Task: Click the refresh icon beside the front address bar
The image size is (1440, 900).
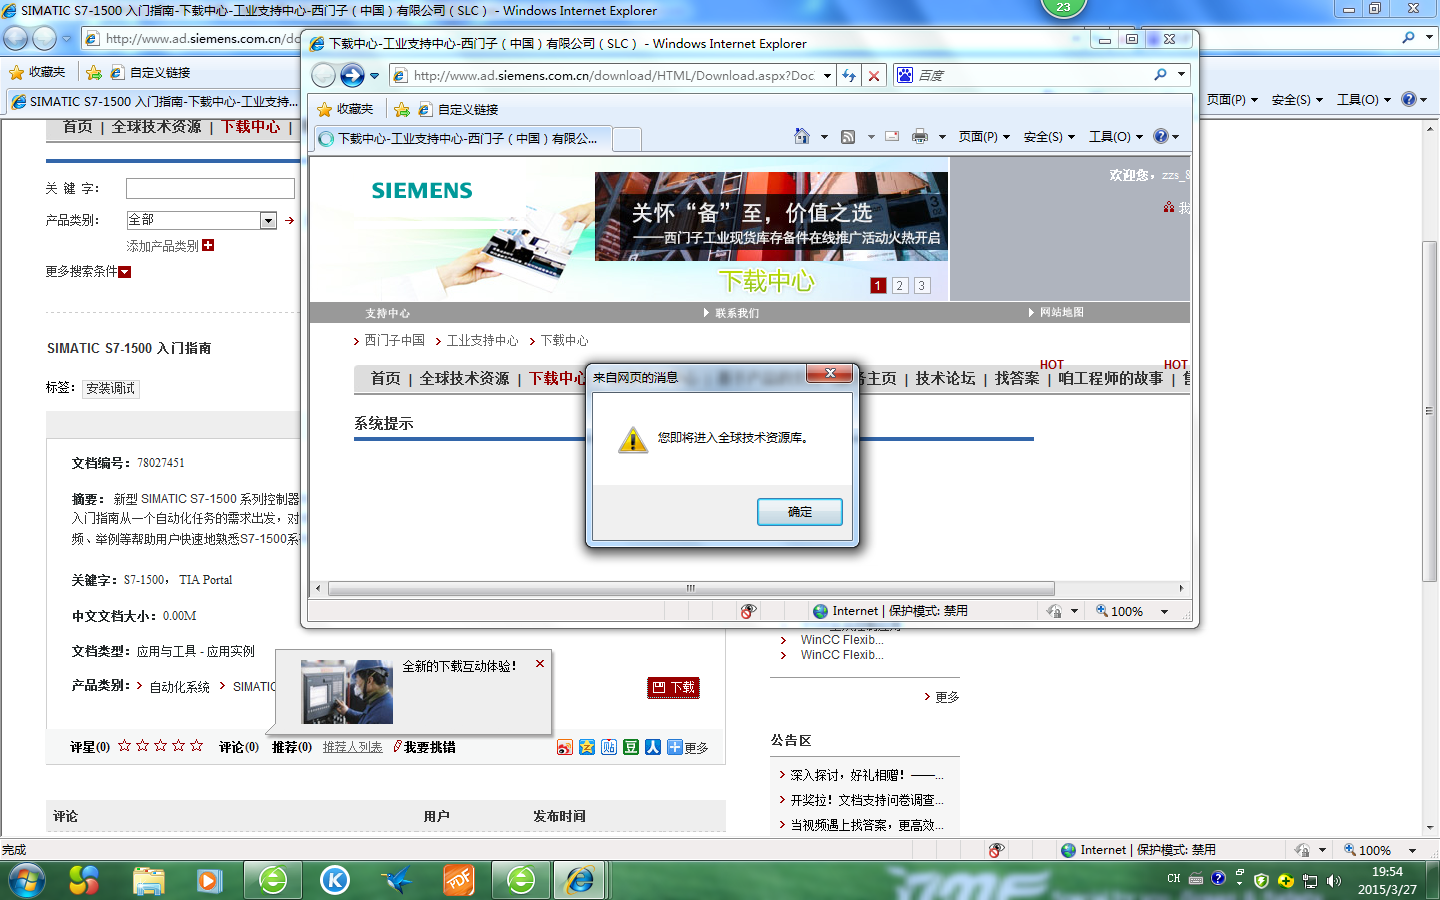Action: pos(849,76)
